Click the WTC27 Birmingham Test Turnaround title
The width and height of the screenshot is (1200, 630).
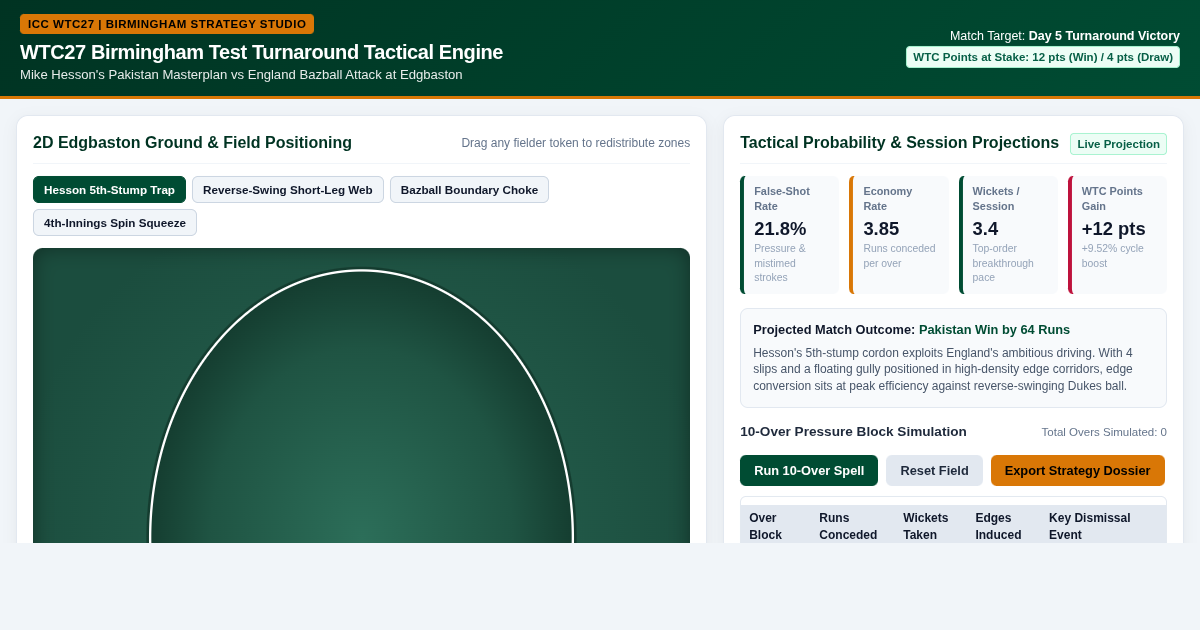point(261,52)
